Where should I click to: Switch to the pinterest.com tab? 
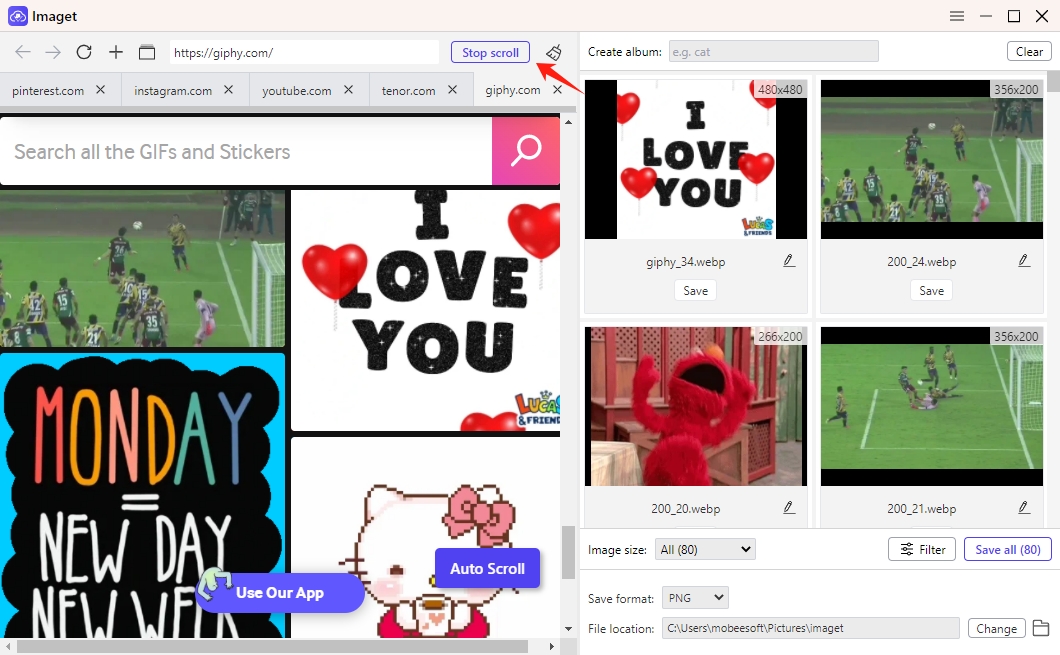coord(48,91)
